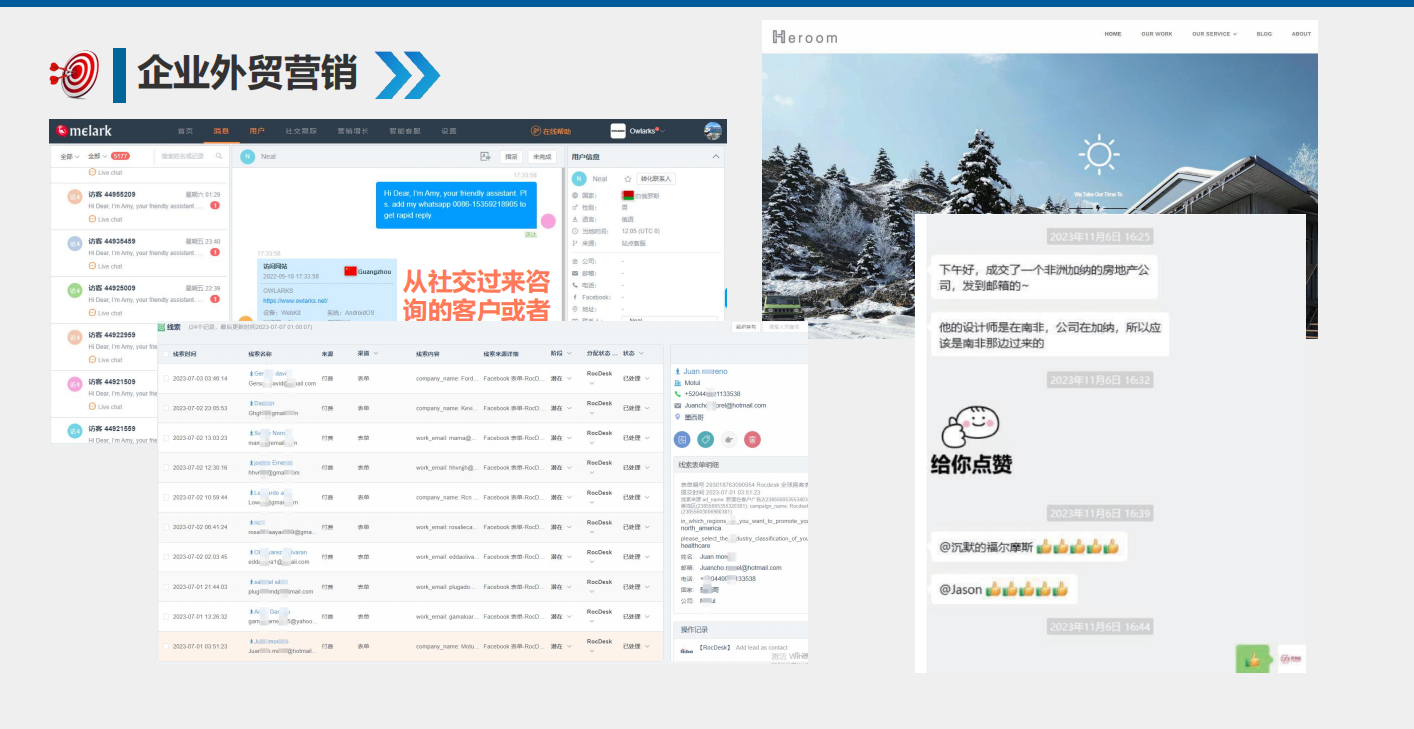Click the avatar of 访客 44925009
Screen dimensions: 1414x729
[75, 291]
